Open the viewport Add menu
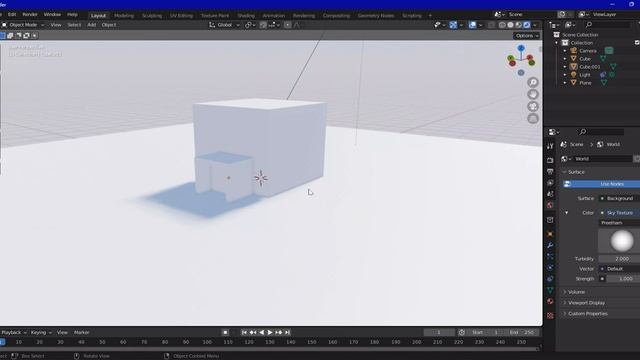The image size is (640, 360). click(x=91, y=25)
